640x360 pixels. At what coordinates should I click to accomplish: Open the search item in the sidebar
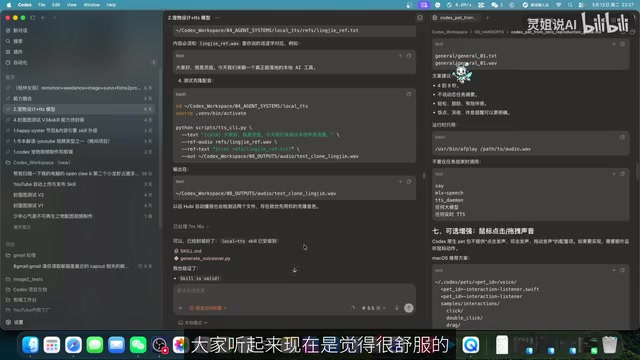15,41
